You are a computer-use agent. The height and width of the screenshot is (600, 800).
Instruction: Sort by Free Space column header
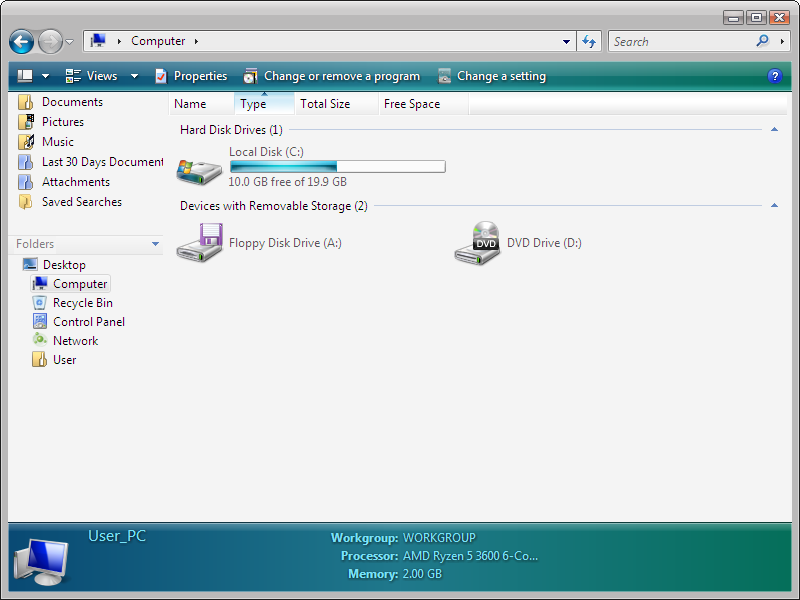[423, 104]
